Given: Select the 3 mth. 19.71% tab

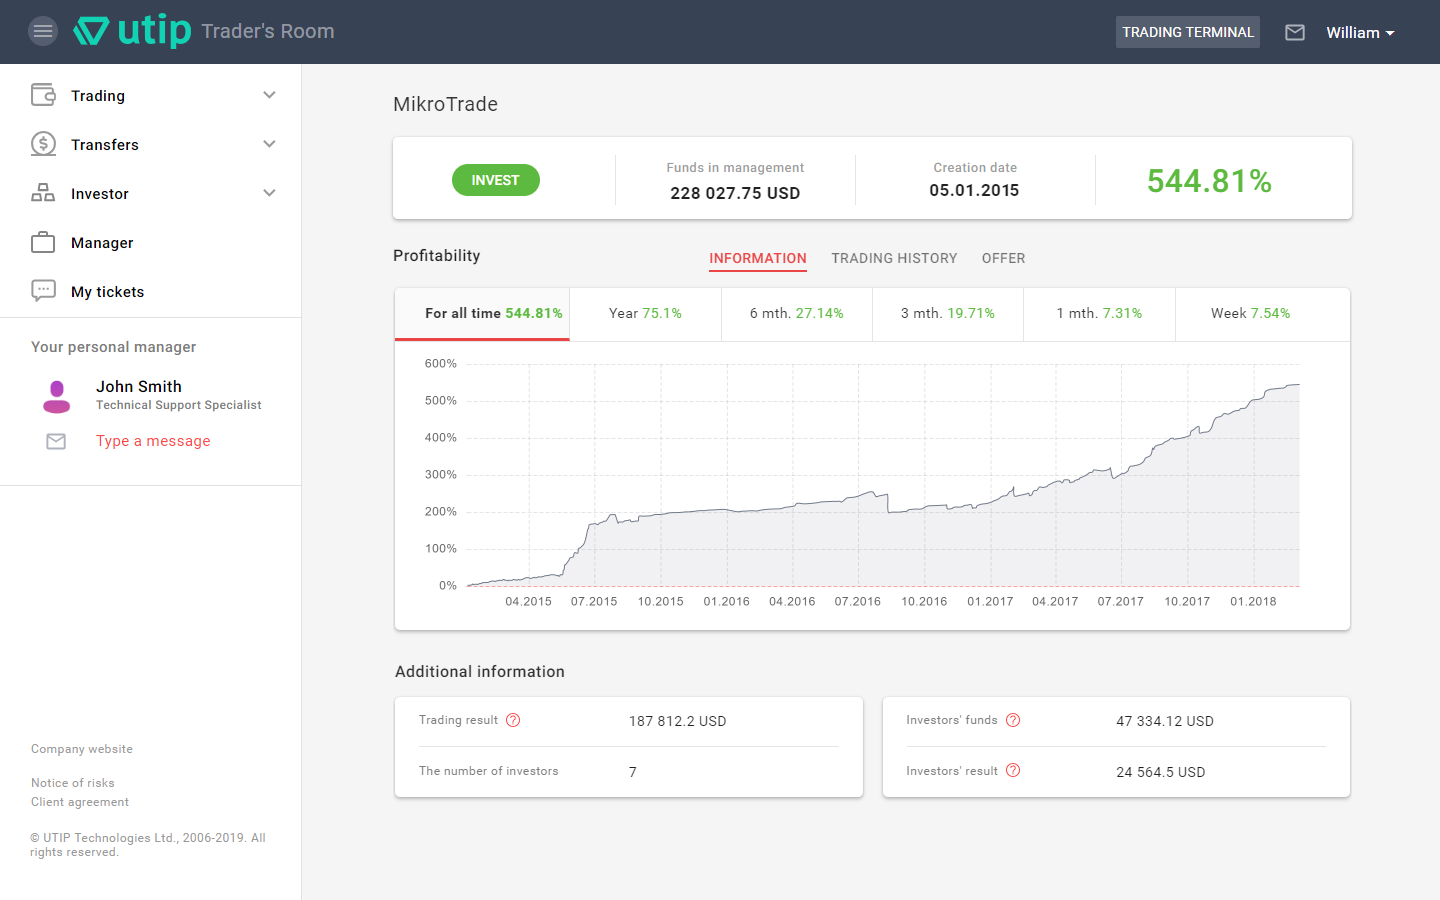Looking at the screenshot, I should click(x=948, y=314).
